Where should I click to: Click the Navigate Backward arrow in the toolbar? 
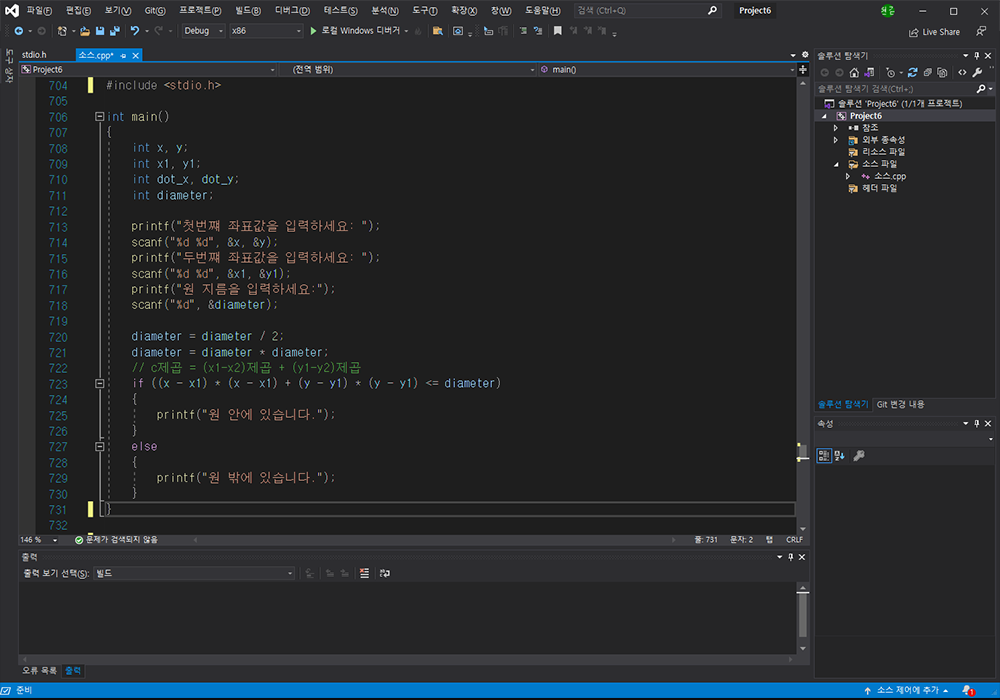18,31
